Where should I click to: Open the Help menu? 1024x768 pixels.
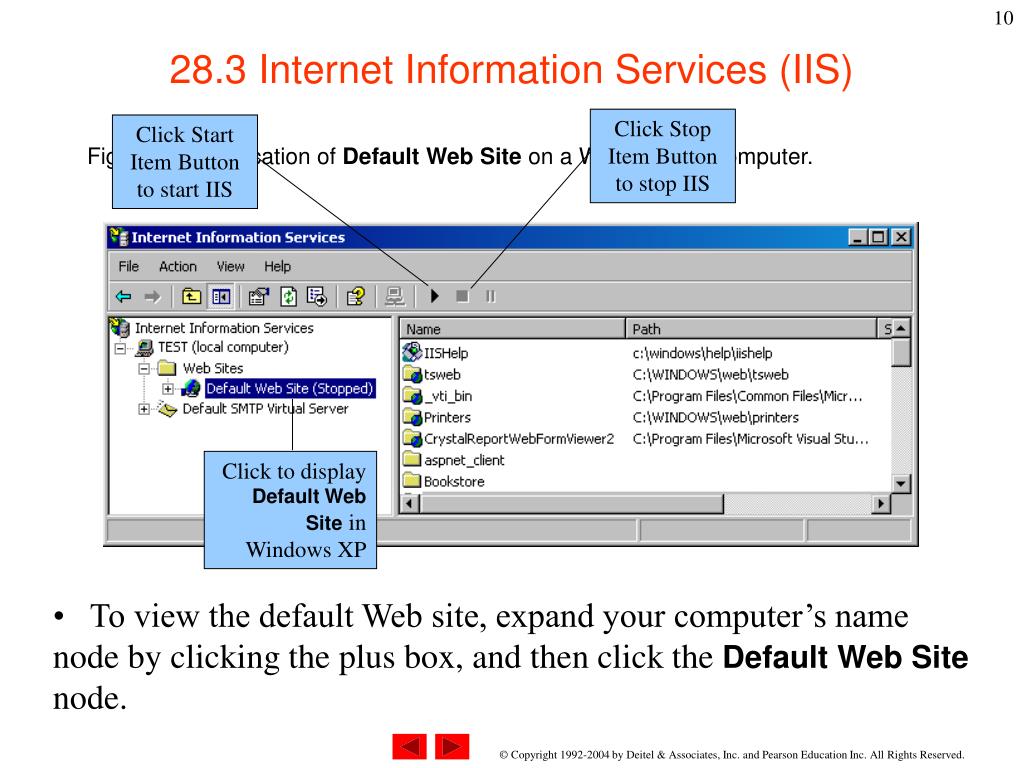coord(278,266)
